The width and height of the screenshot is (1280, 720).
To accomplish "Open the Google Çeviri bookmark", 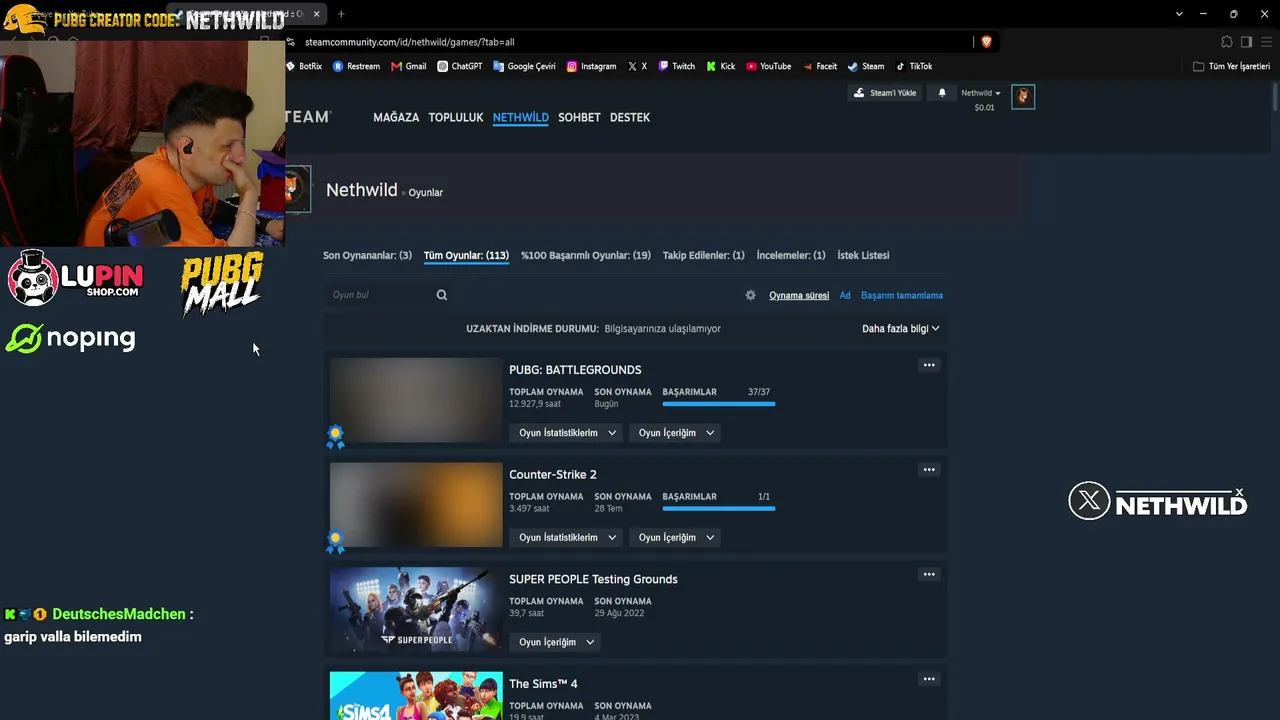I will point(525,67).
